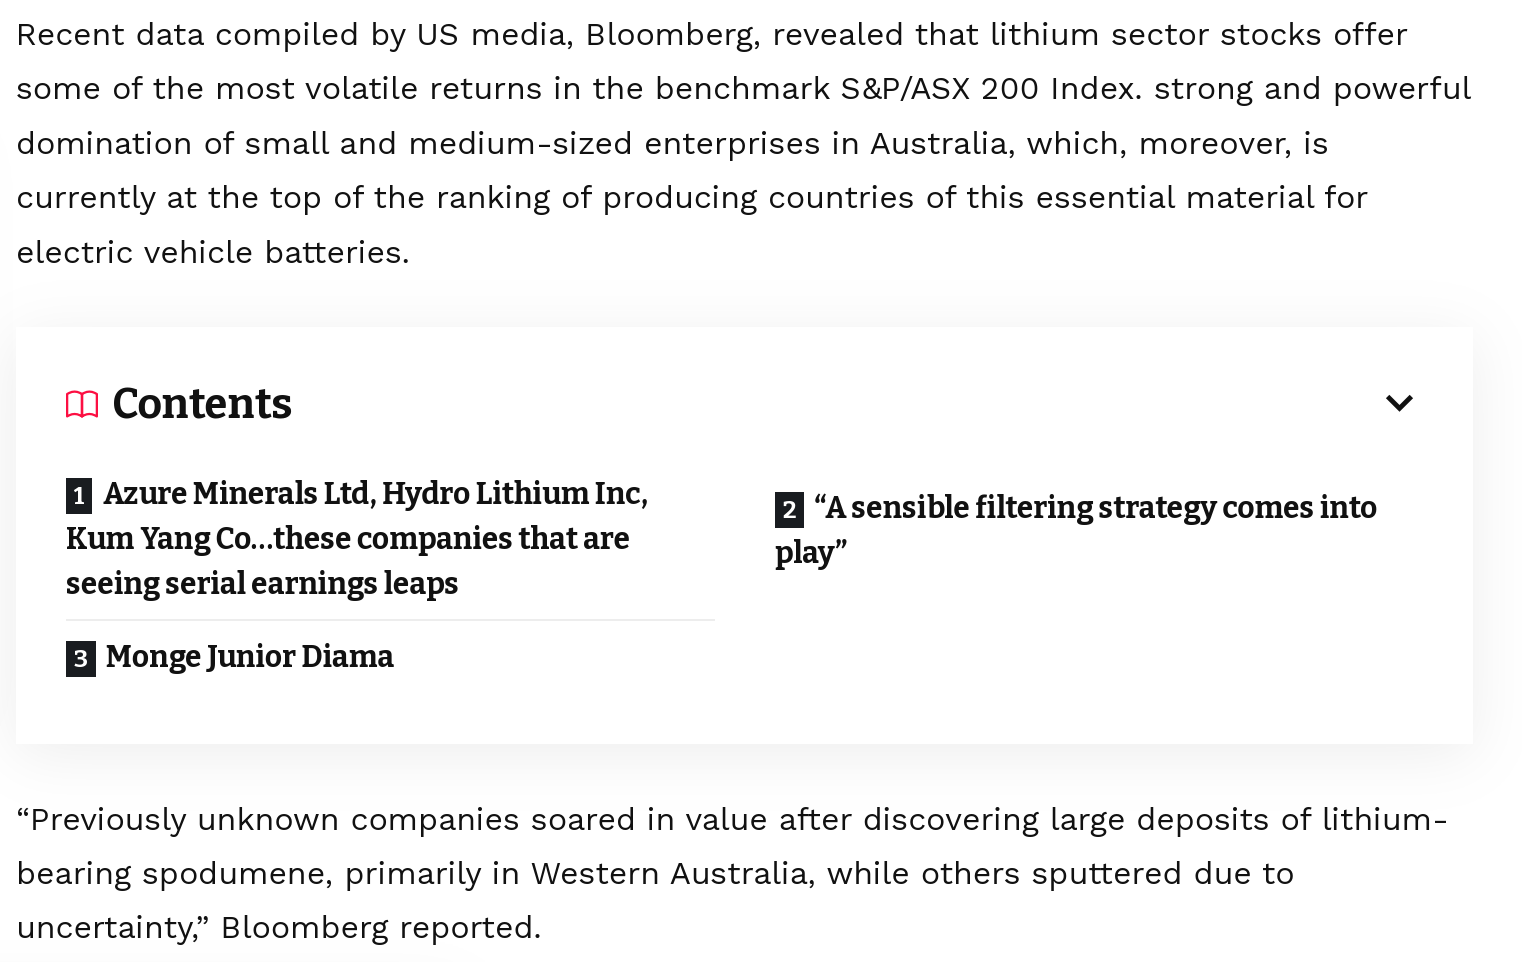This screenshot has width=1522, height=962.
Task: Click the paragraph mentioning S&P/ASX 200 Index
Action: pos(744,143)
